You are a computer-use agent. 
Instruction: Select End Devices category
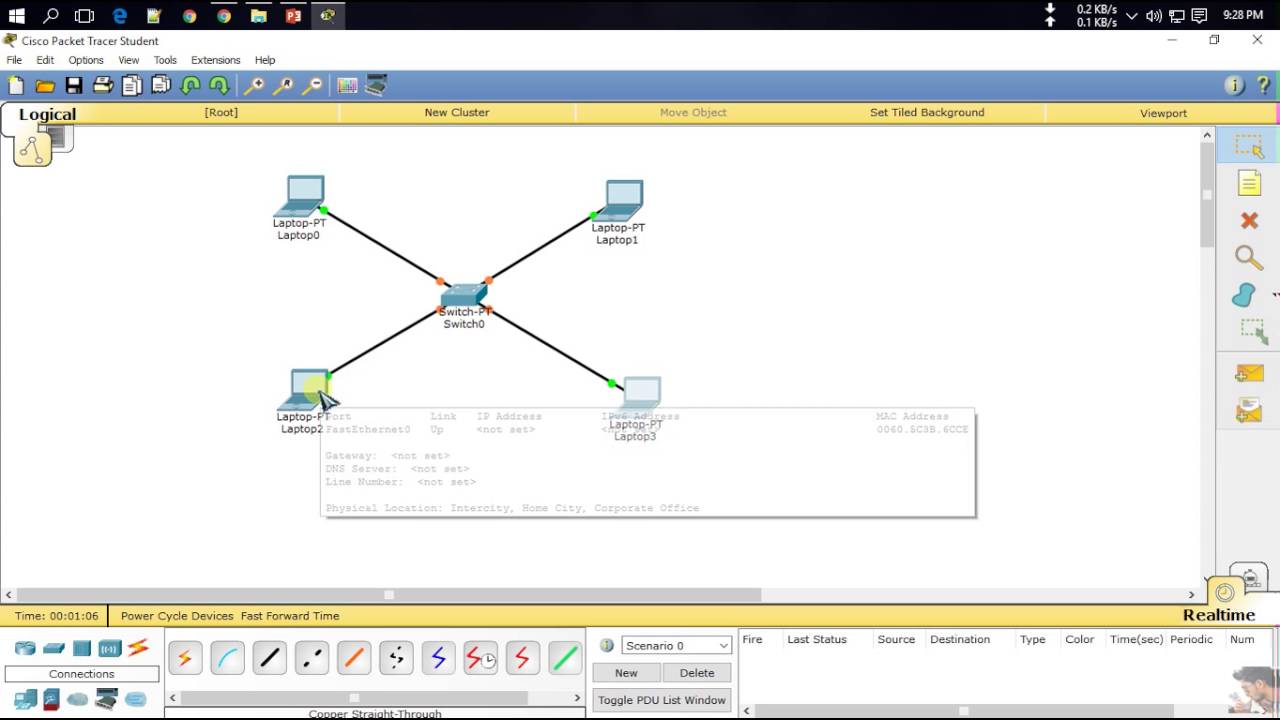coord(25,699)
